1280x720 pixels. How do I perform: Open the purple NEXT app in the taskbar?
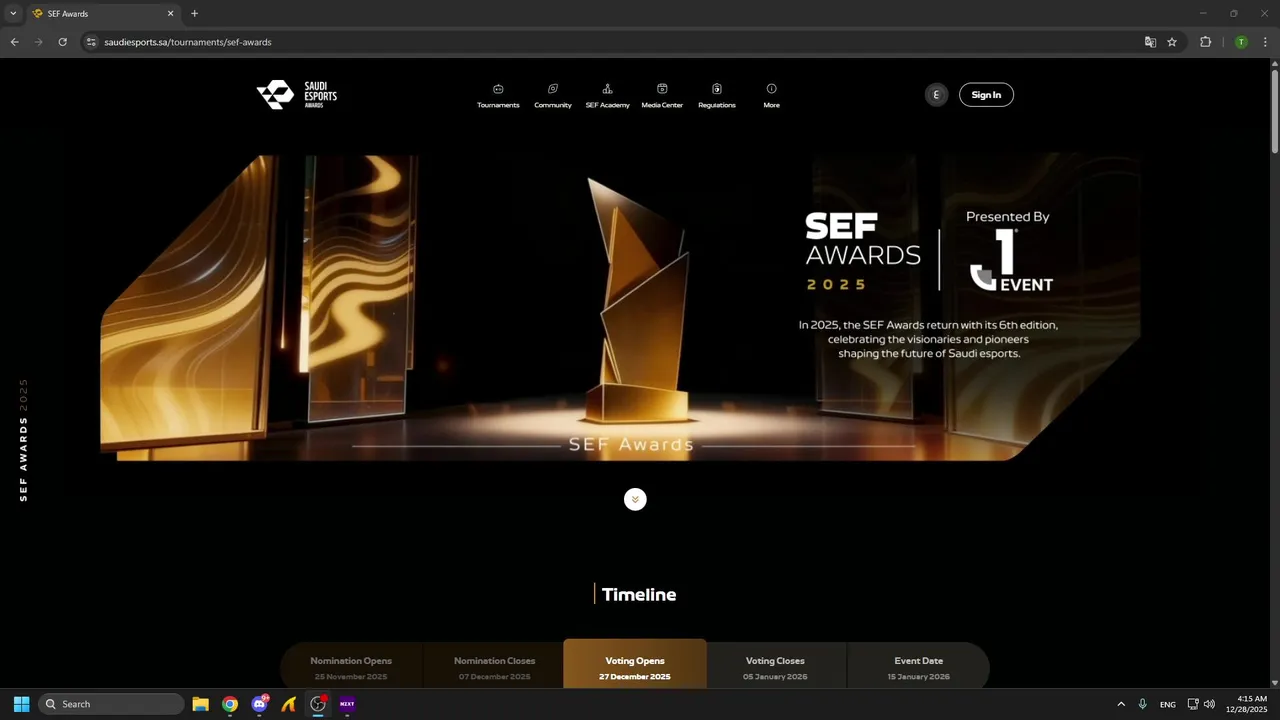click(347, 704)
